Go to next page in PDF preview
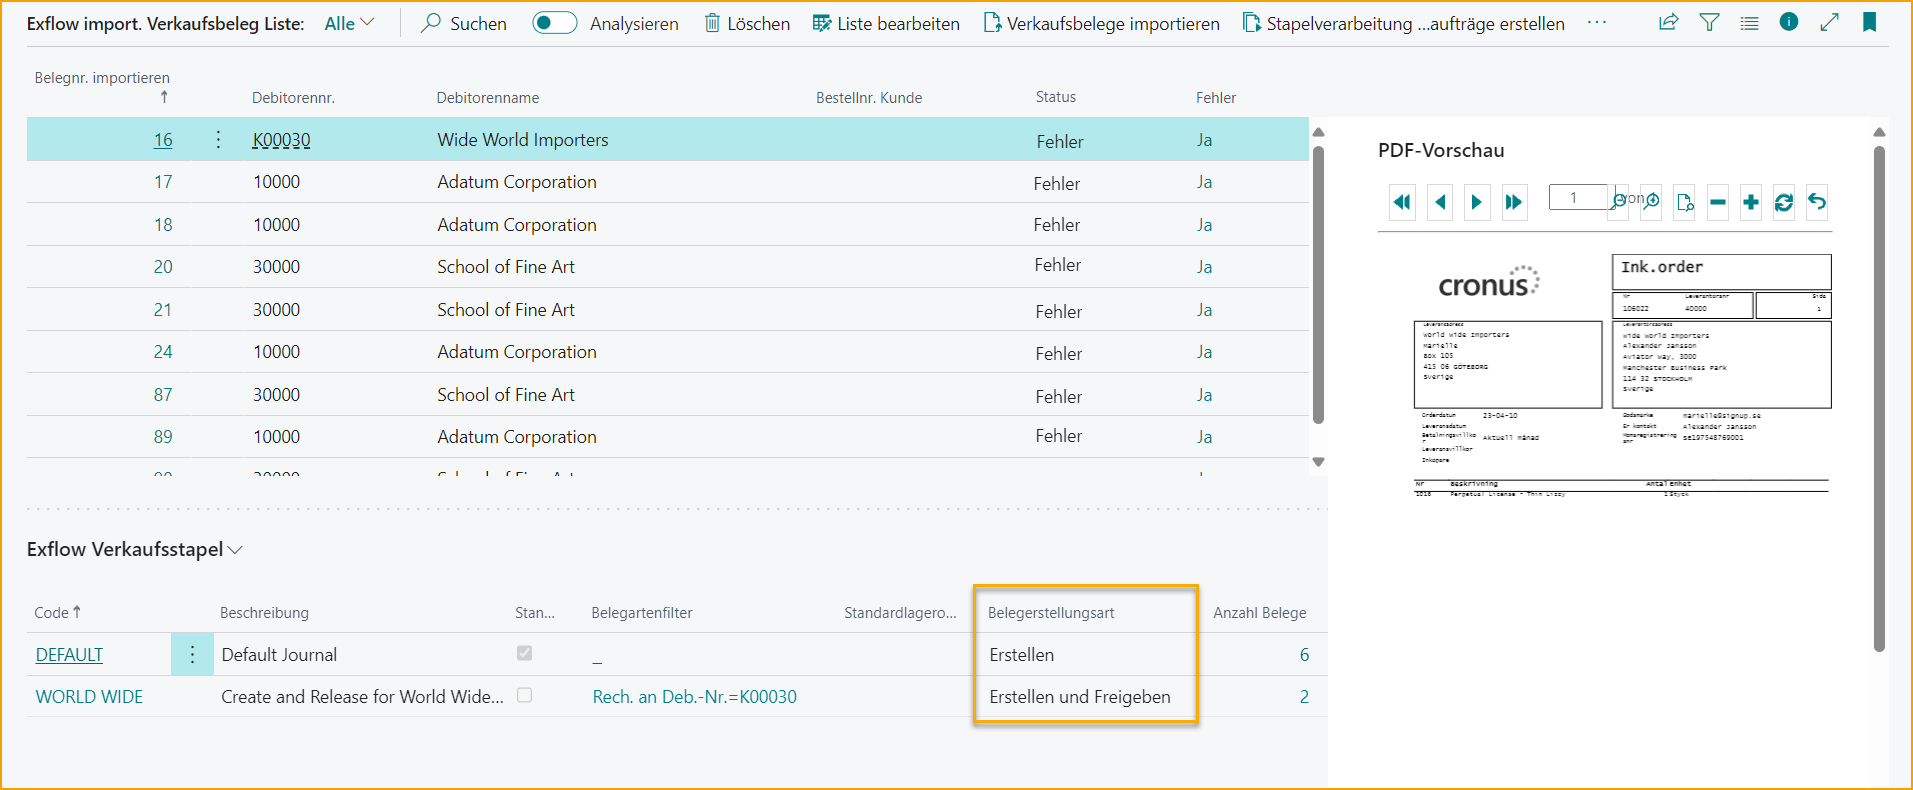This screenshot has height=790, width=1913. coord(1476,202)
